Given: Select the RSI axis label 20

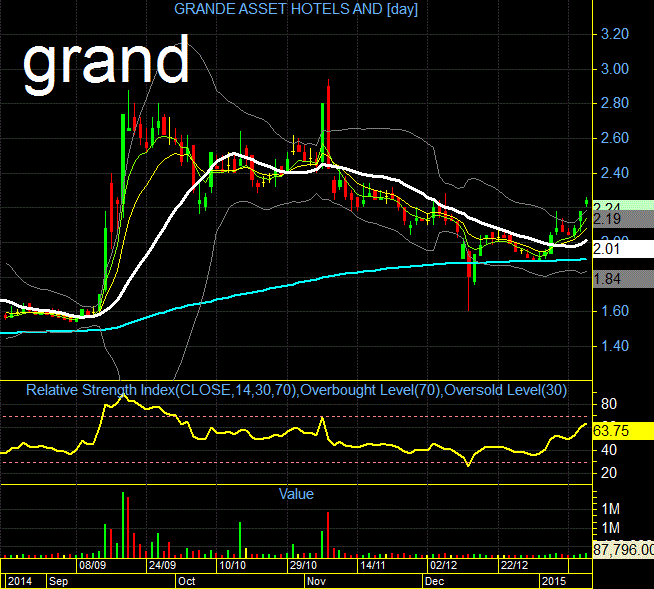Looking at the screenshot, I should click(x=609, y=473).
